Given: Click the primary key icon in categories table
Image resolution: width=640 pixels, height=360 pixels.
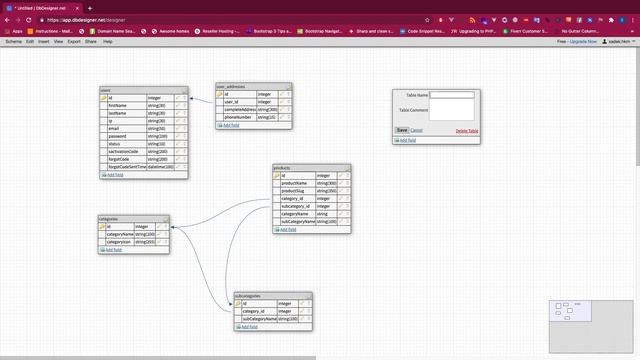Looking at the screenshot, I should (102, 227).
